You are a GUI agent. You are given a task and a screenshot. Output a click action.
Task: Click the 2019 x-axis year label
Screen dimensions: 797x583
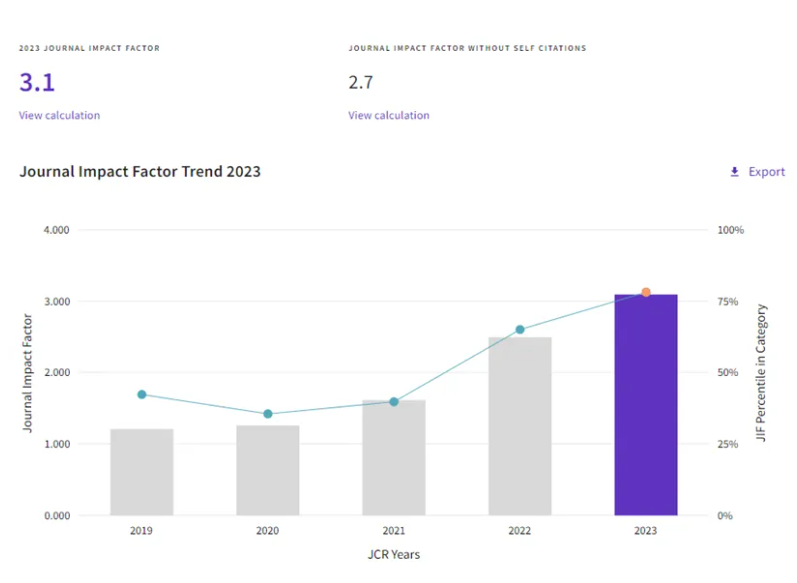pyautogui.click(x=142, y=531)
